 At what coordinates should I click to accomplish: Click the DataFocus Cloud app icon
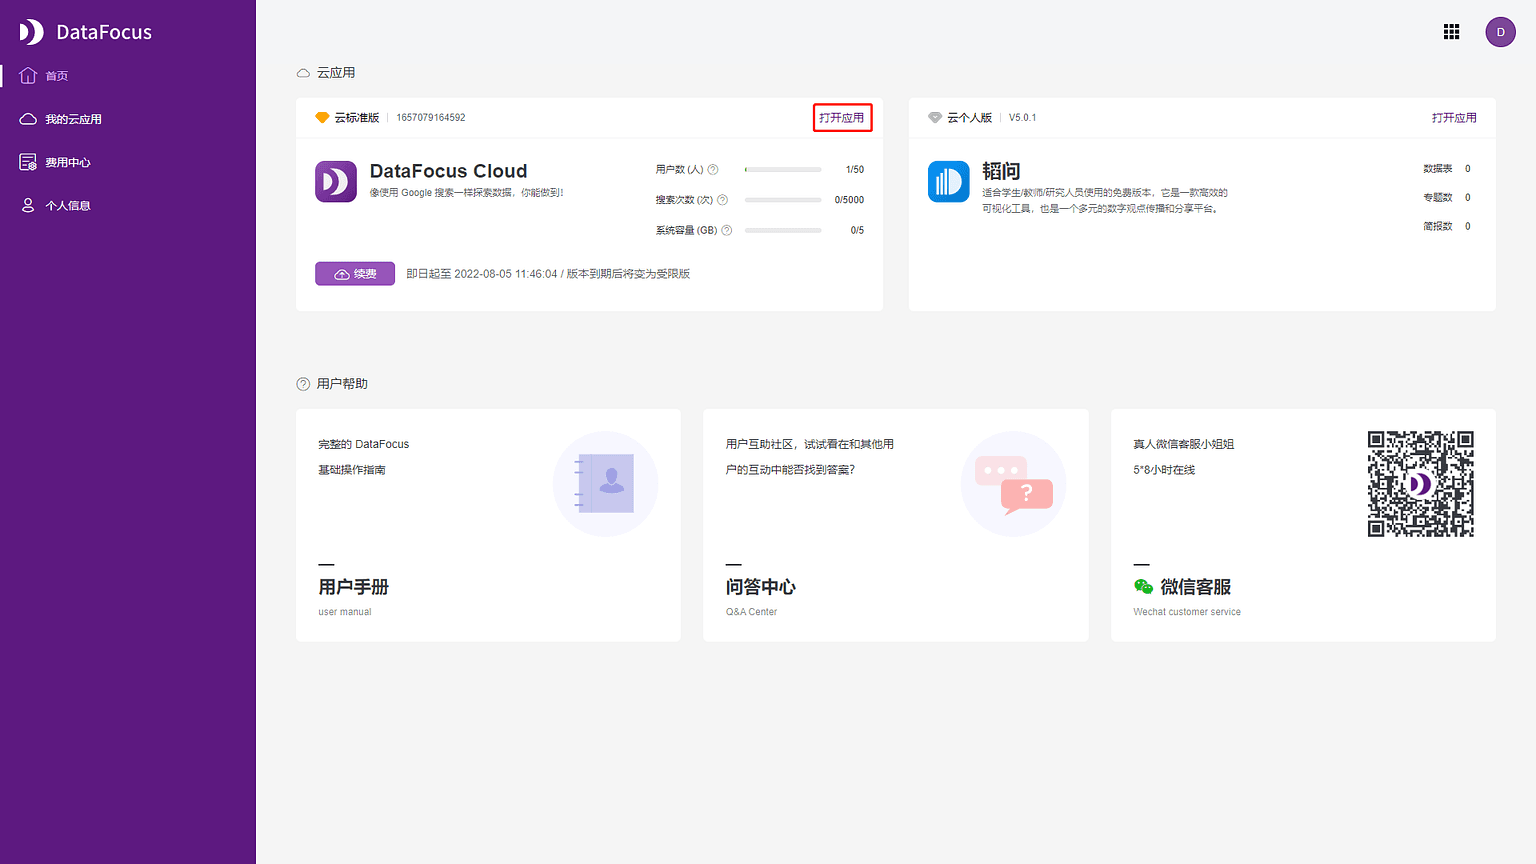pyautogui.click(x=336, y=182)
